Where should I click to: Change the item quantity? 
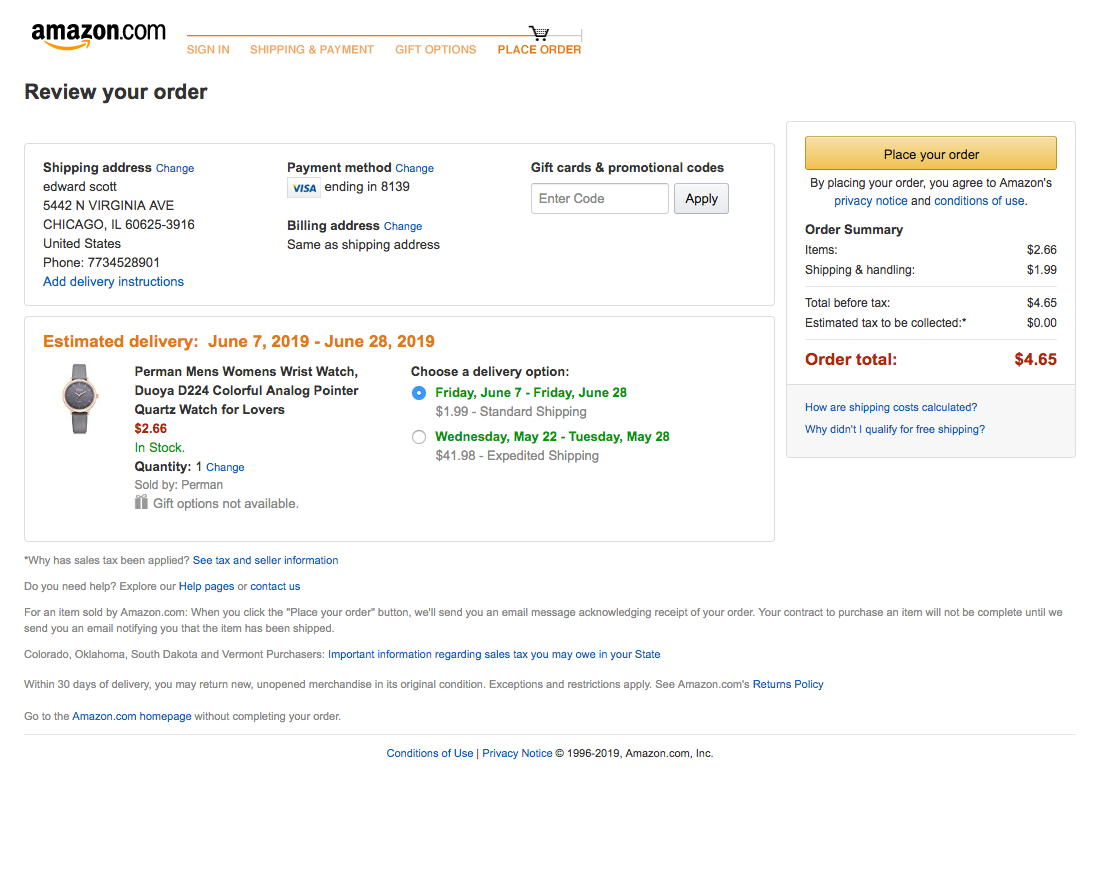[x=224, y=467]
